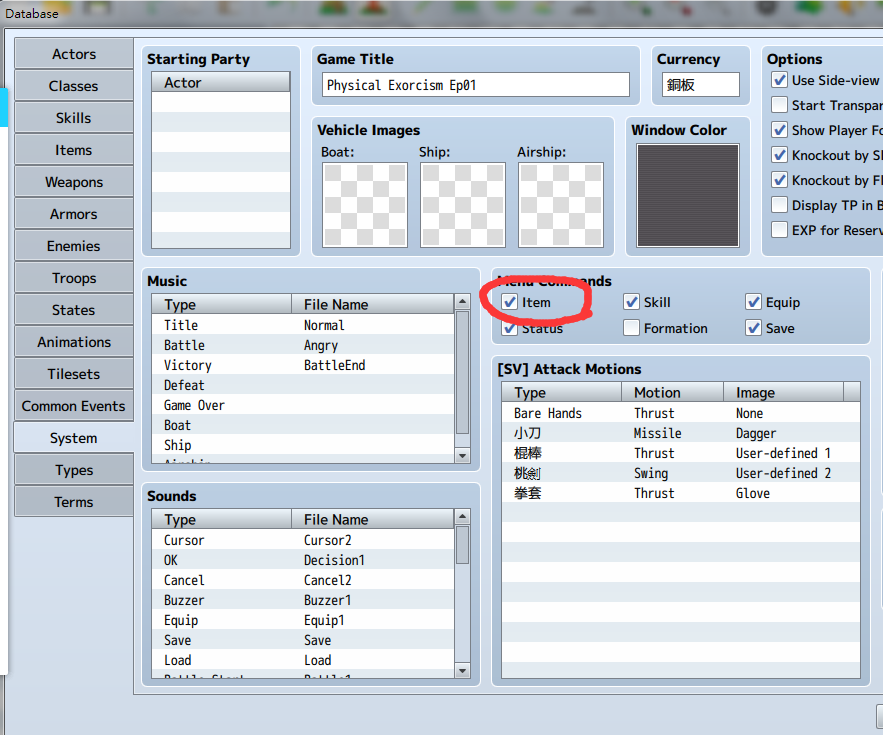
Task: Click the Music list scroll-up arrow
Action: point(462,301)
